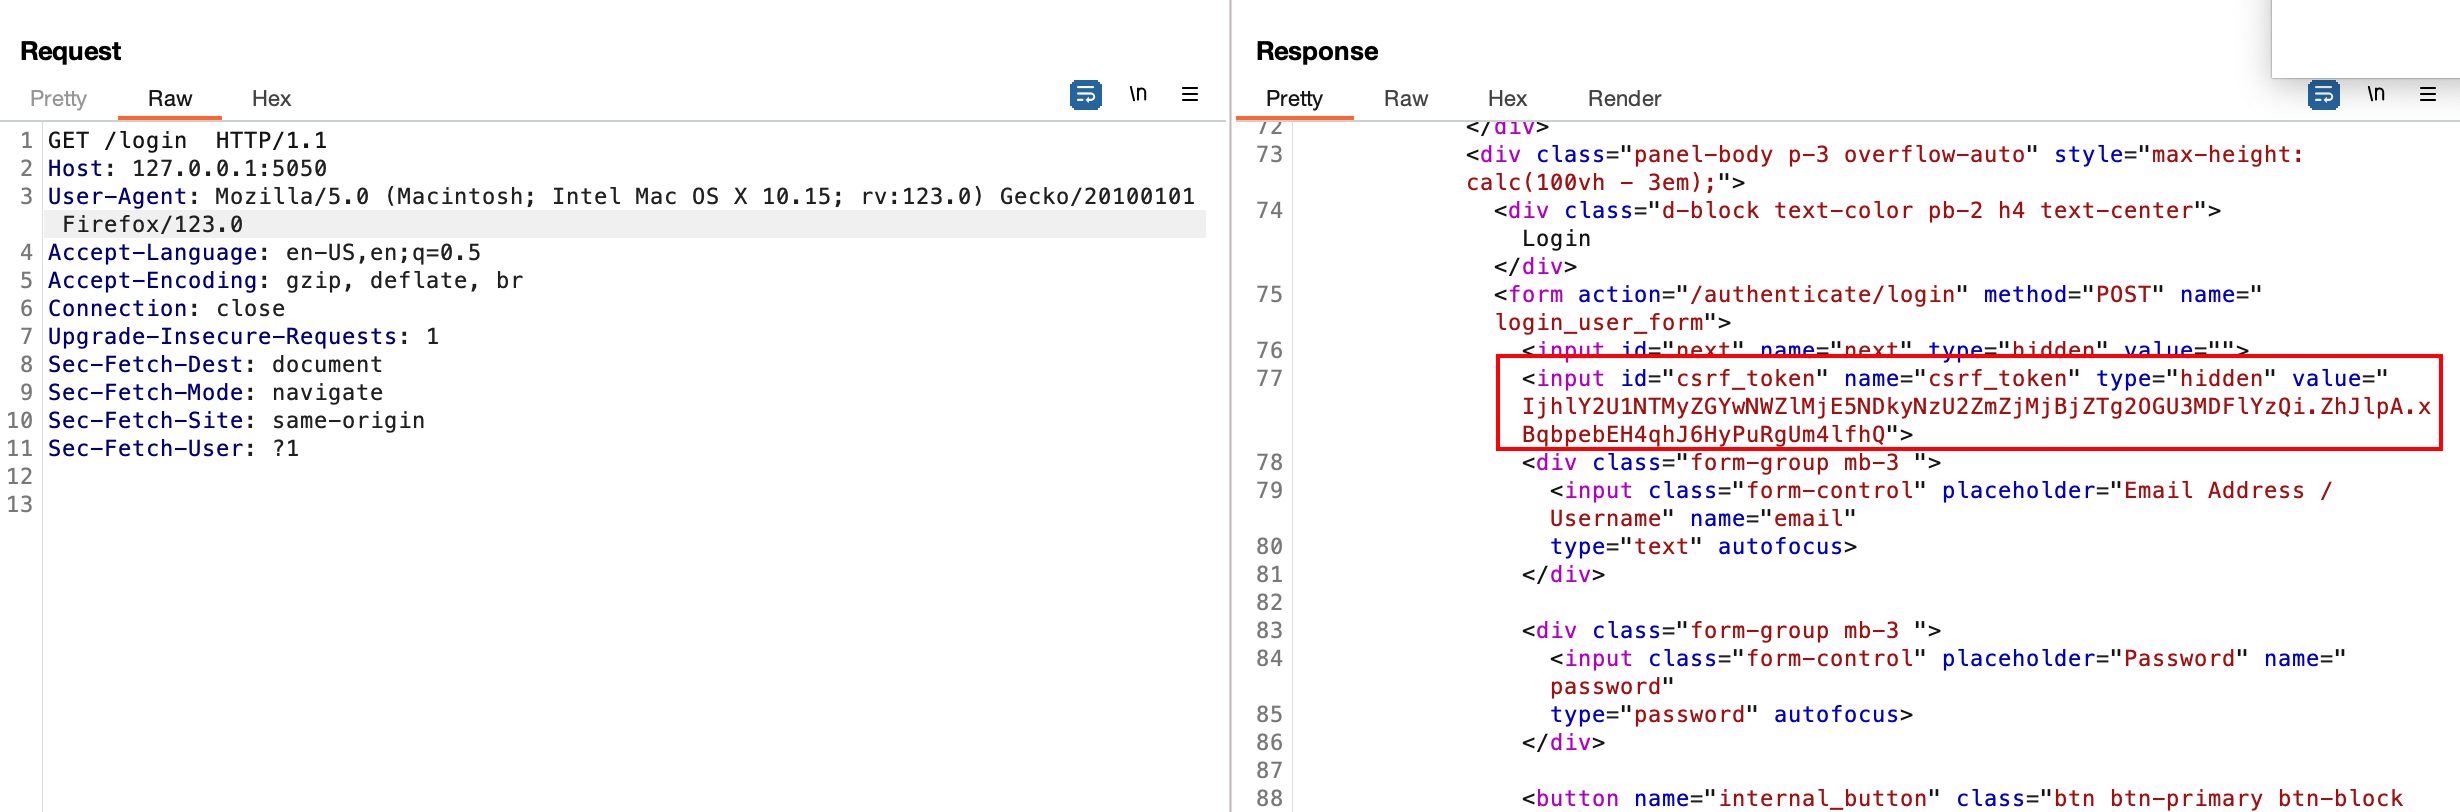Click the type="password" autofocus line 85
Viewport: 2460px width, 812px height.
[x=1731, y=715]
